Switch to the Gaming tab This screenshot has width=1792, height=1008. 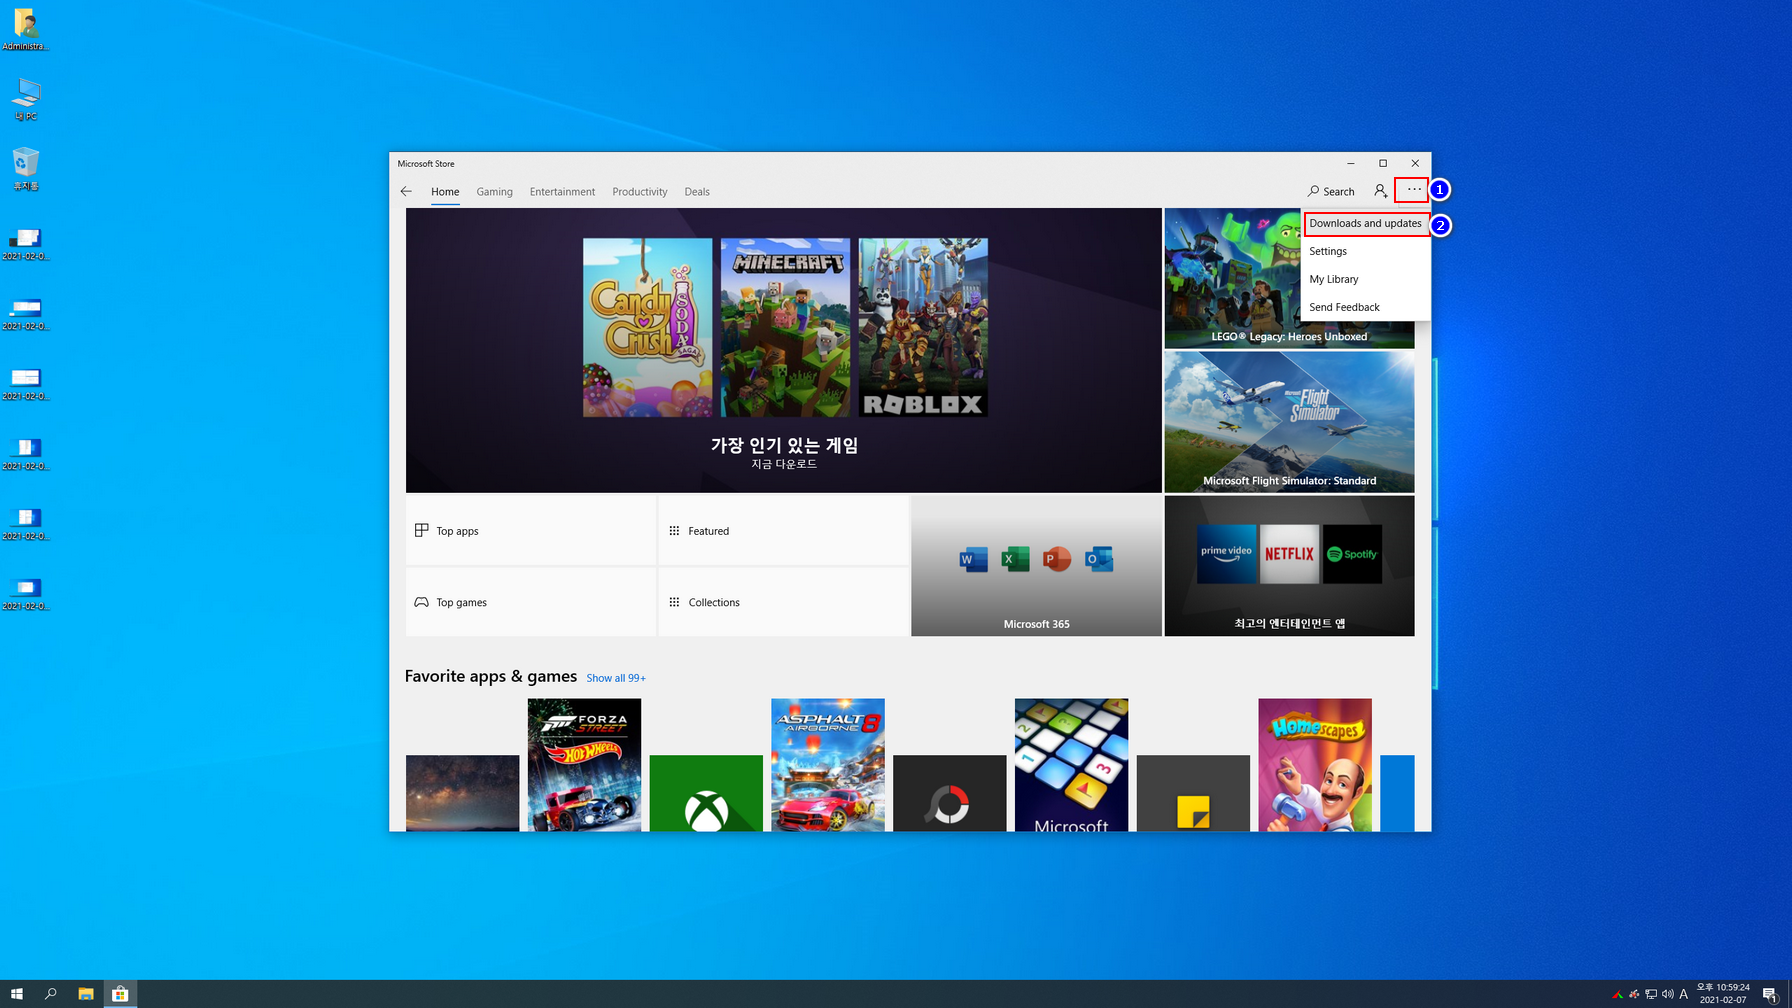pyautogui.click(x=494, y=192)
